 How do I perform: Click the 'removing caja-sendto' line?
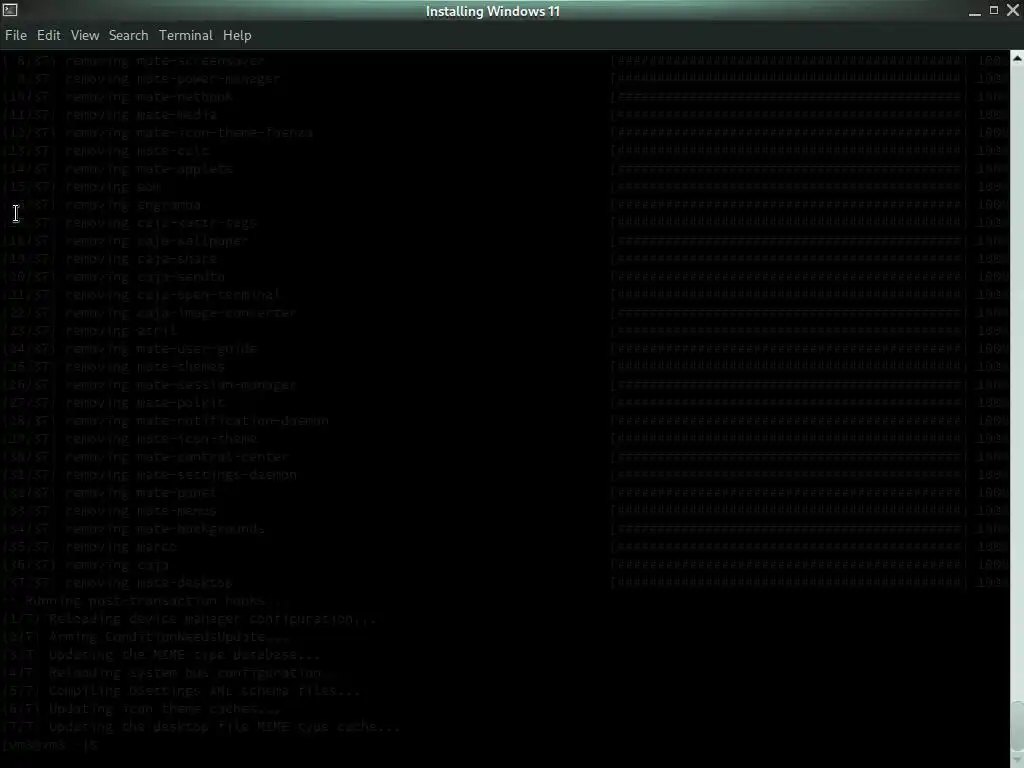point(114,277)
